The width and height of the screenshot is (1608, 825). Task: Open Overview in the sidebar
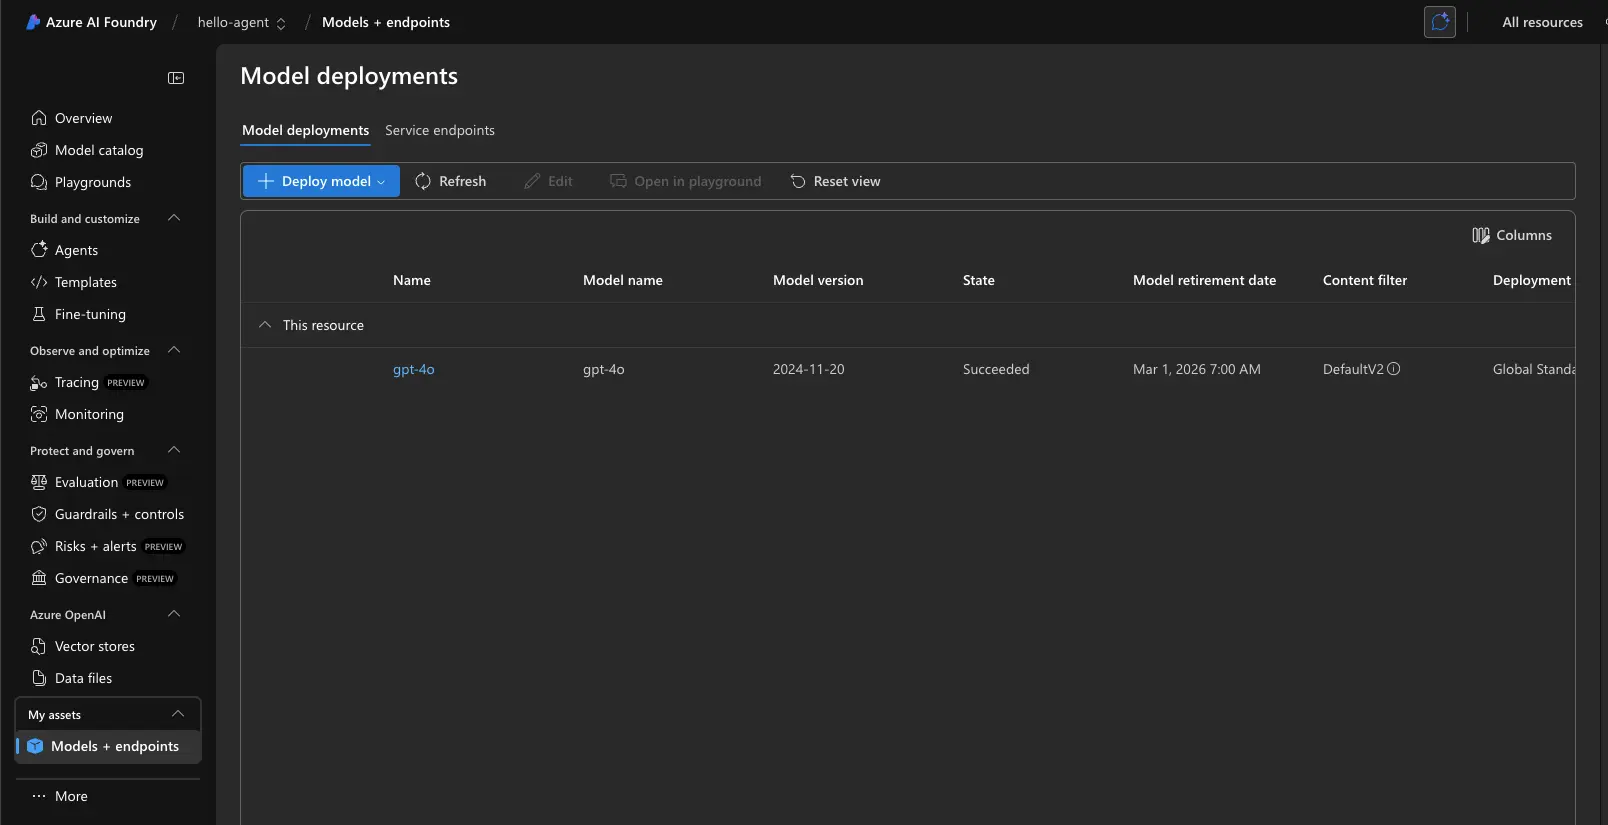click(83, 118)
